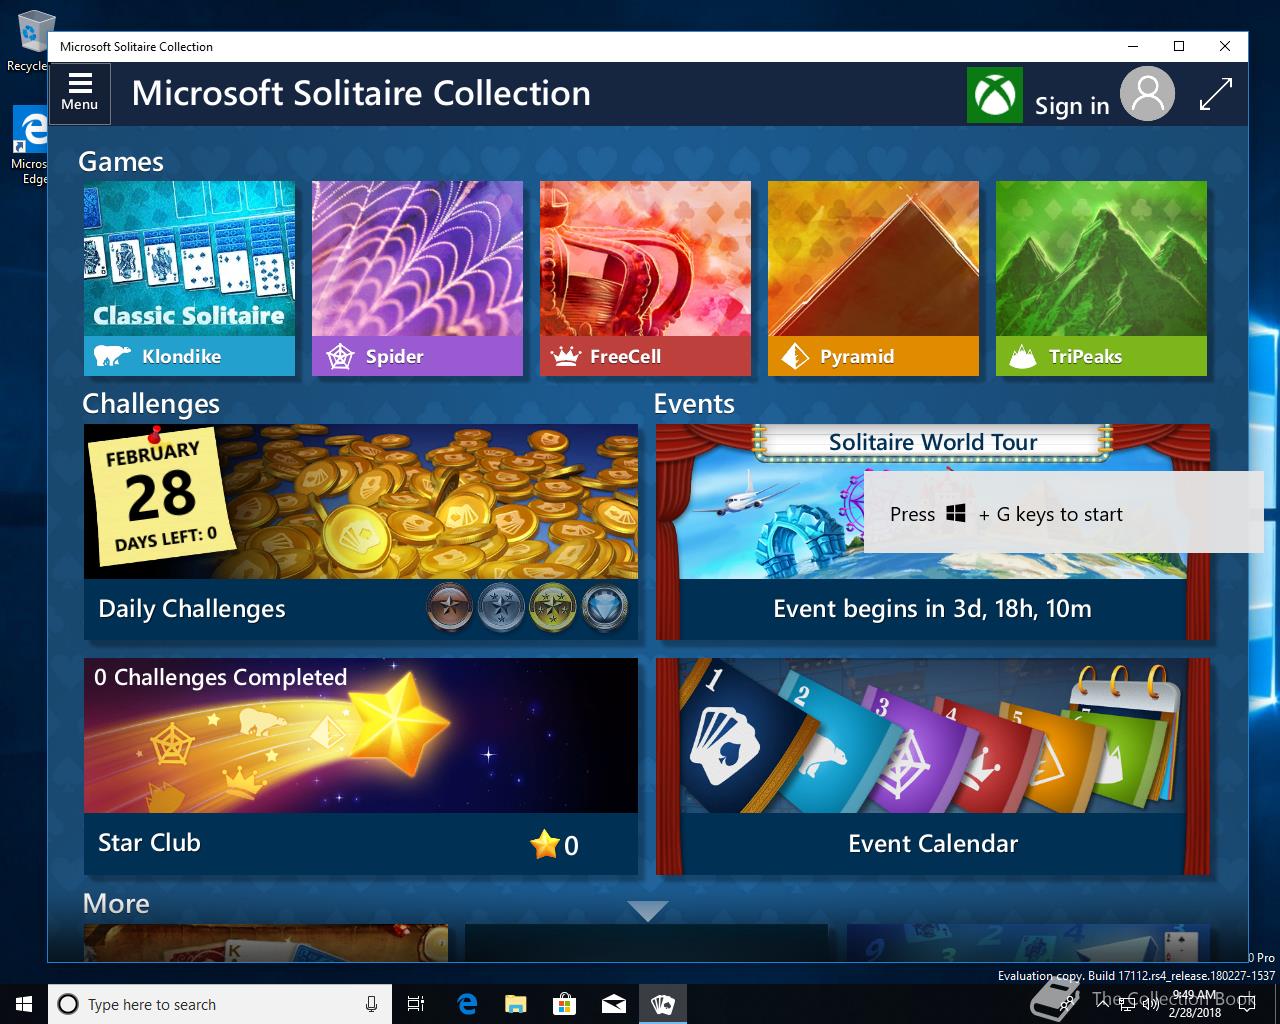Open Task View from the taskbar

tap(416, 1004)
